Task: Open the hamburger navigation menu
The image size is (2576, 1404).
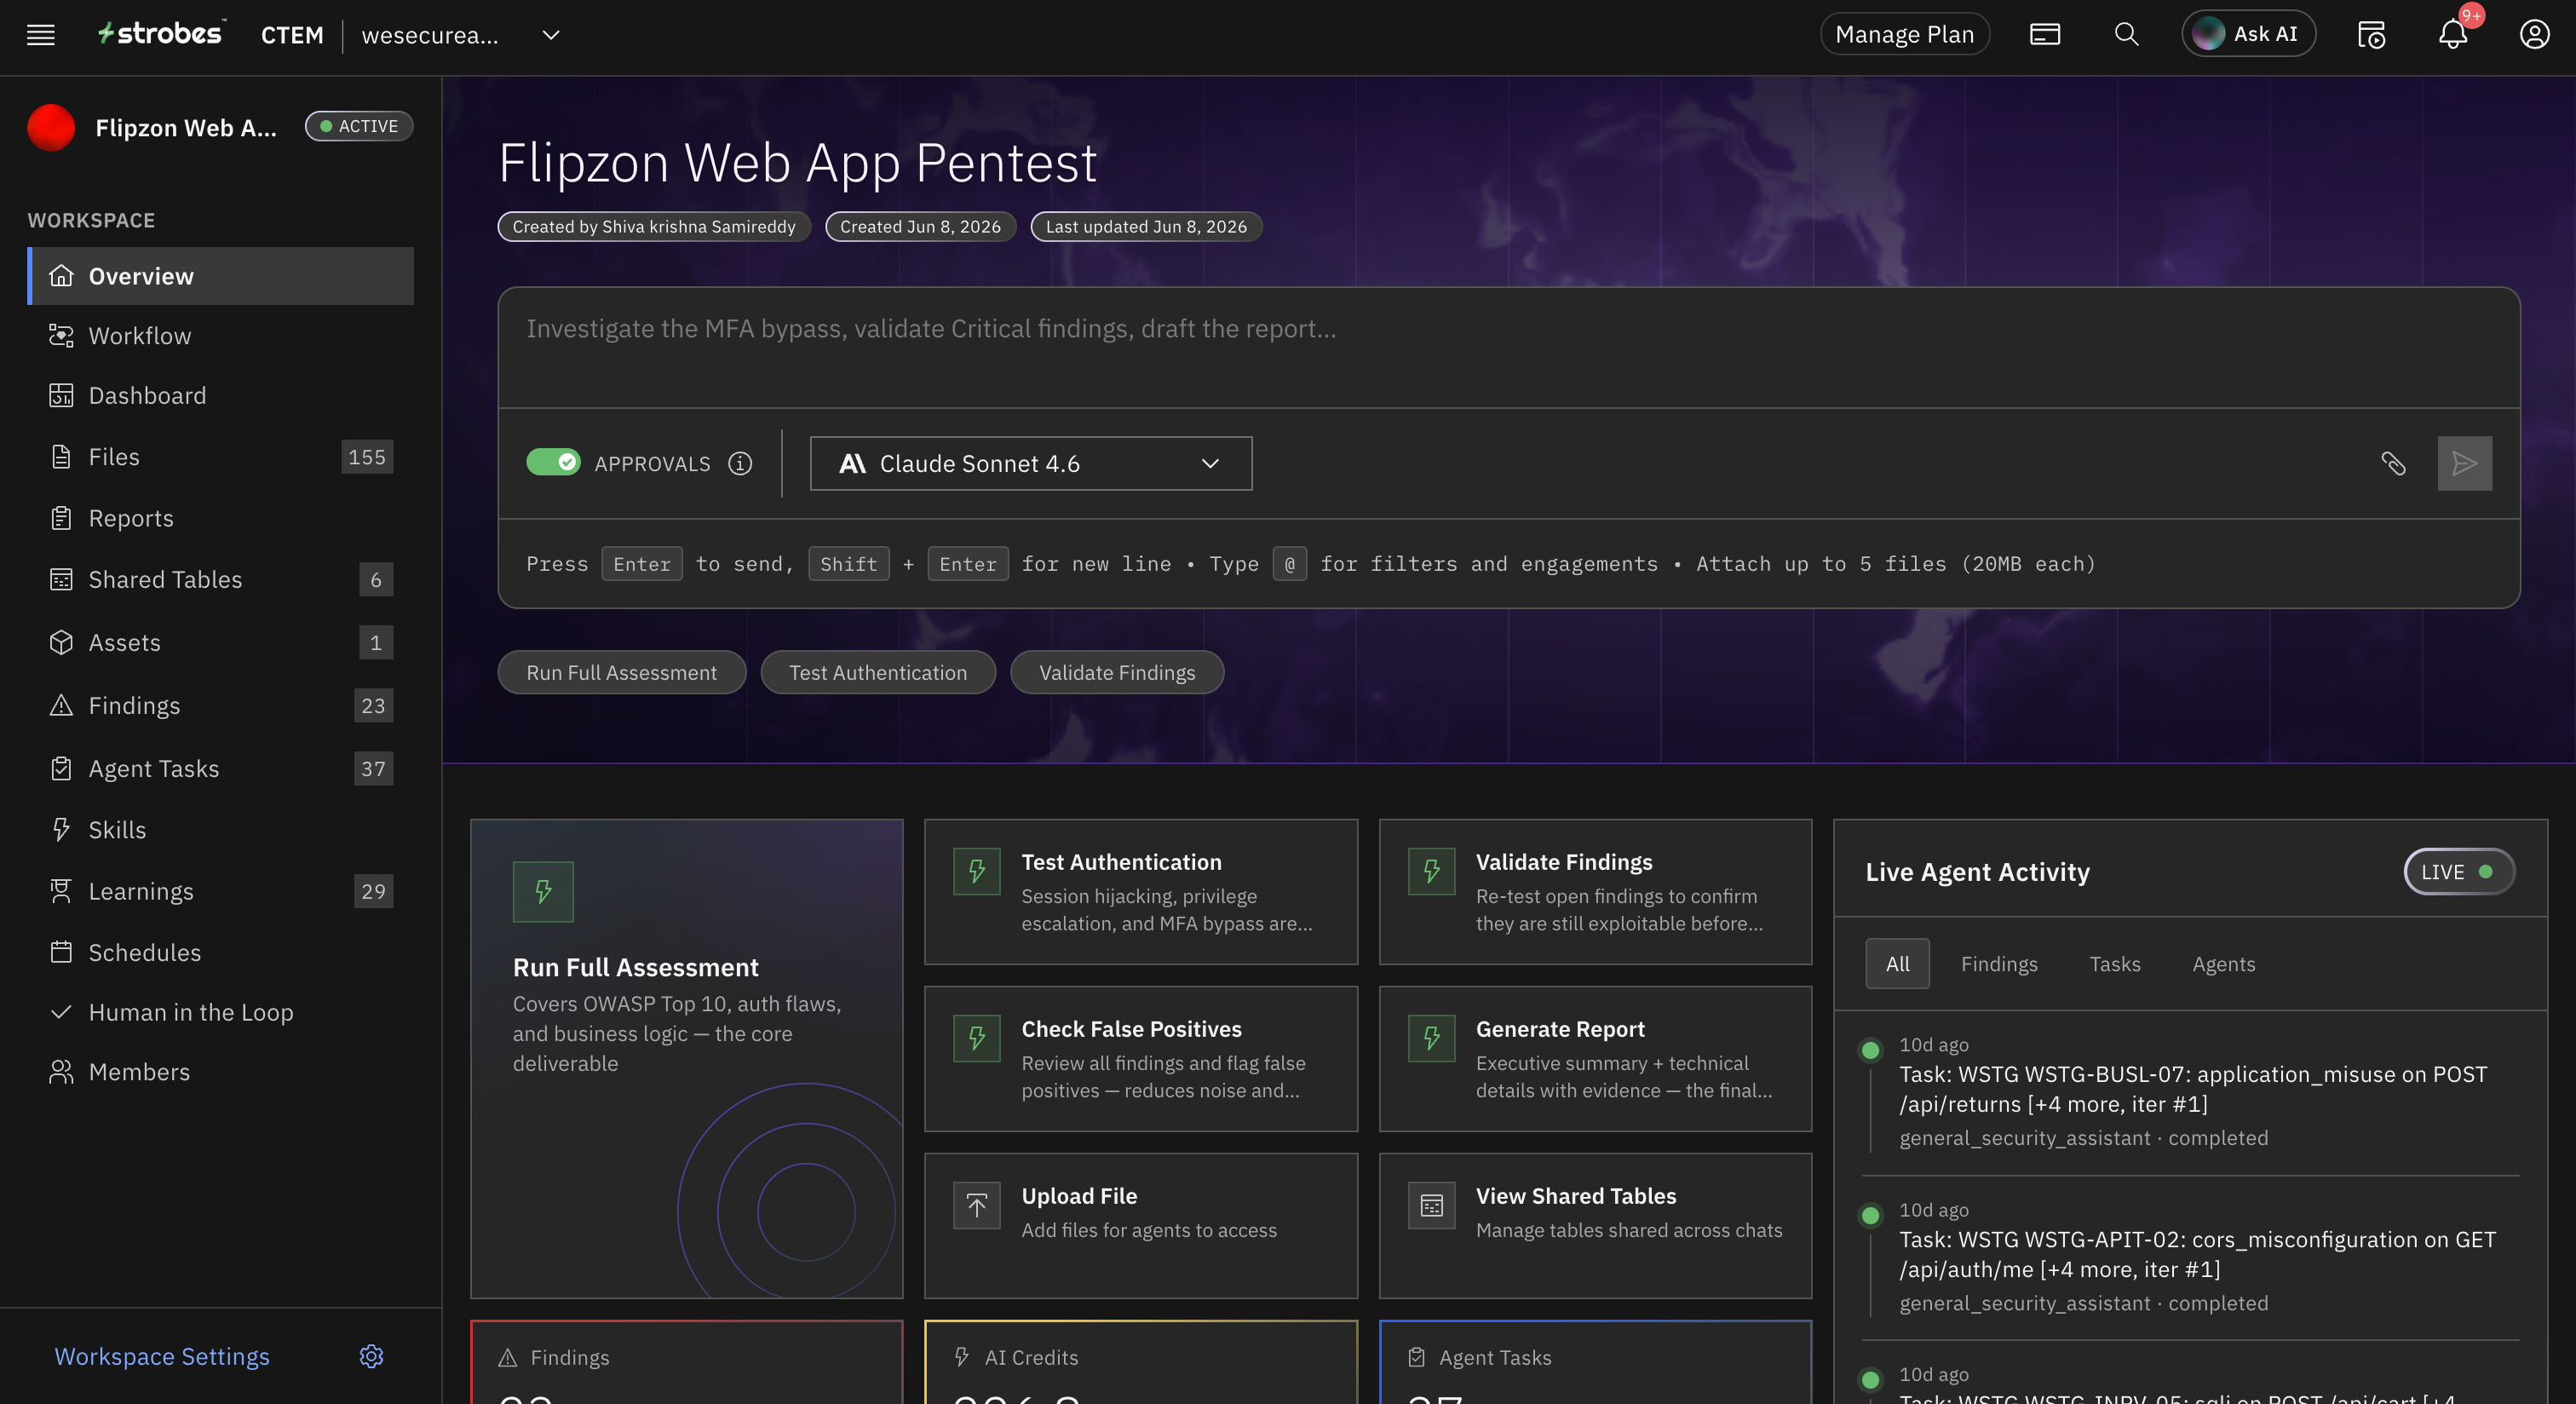Action: [41, 35]
